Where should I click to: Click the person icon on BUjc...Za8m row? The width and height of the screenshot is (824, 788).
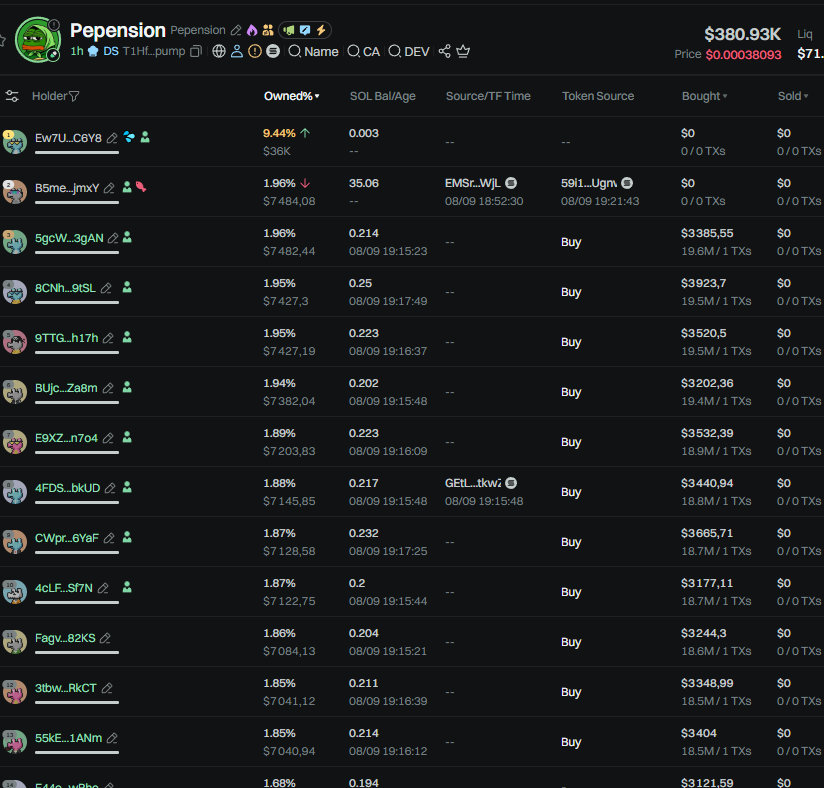(127, 387)
